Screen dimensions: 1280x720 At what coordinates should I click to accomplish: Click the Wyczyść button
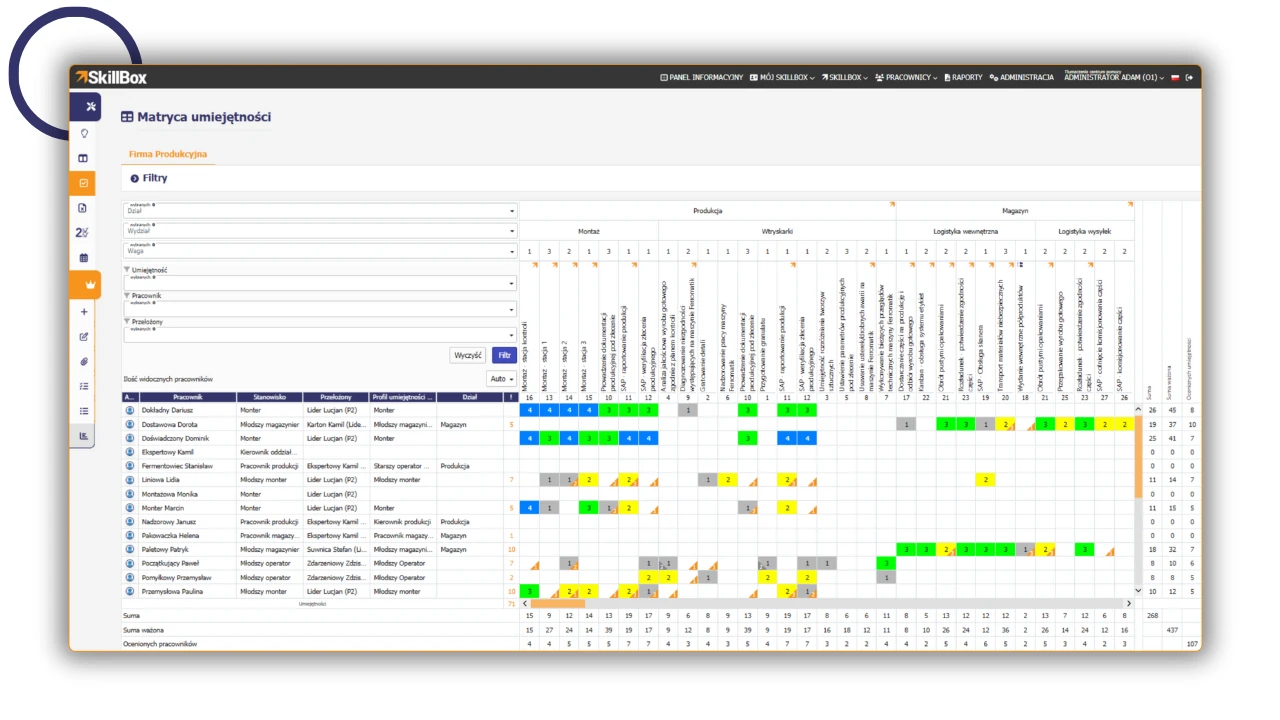[x=469, y=355]
